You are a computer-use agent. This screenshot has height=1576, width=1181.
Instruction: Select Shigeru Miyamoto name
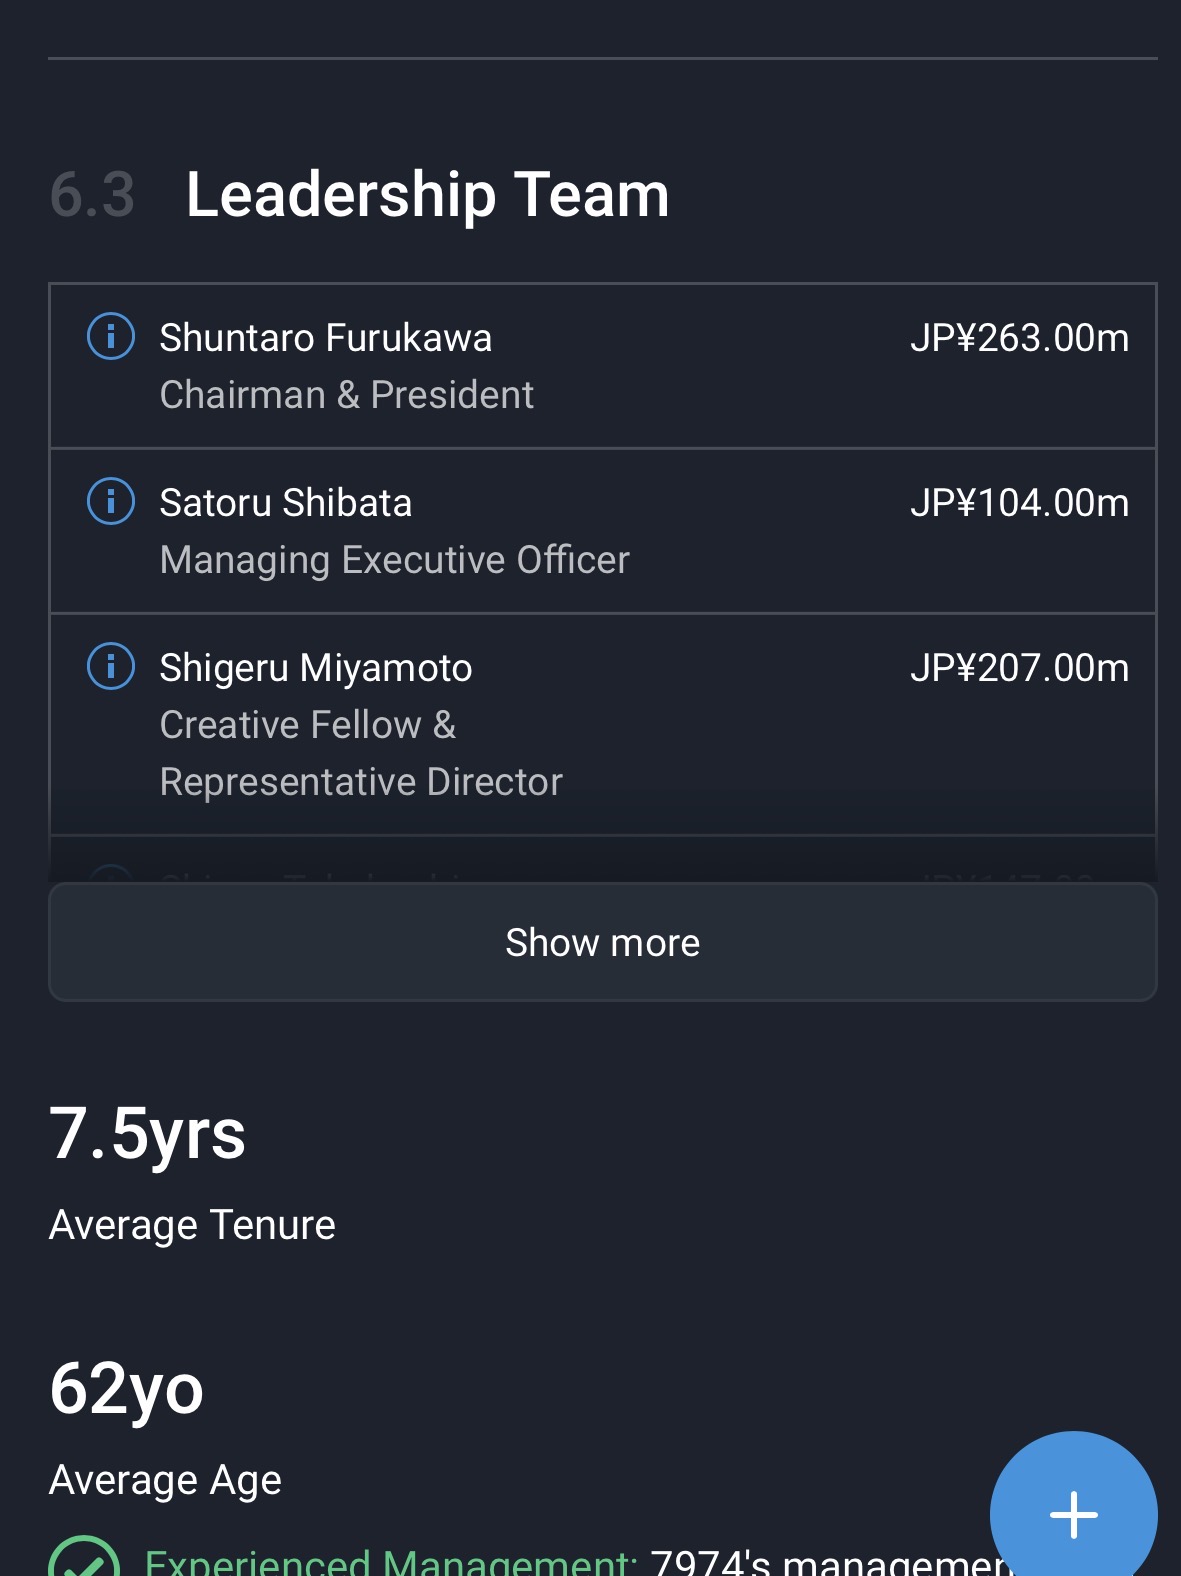pos(315,668)
